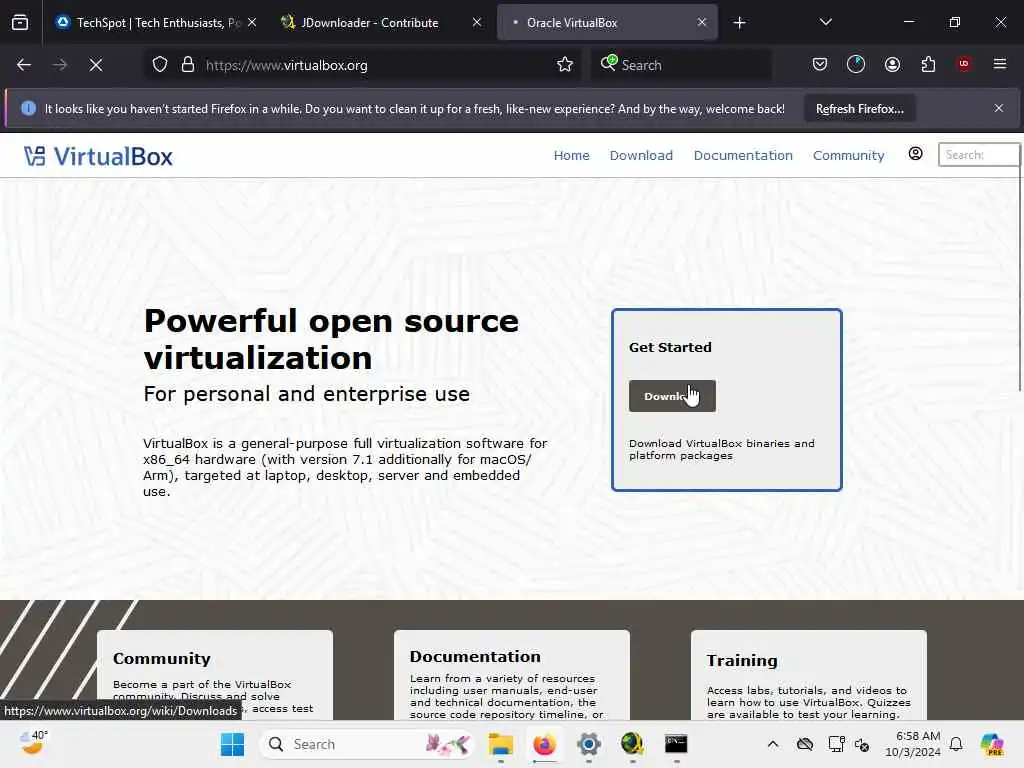
Task: Click the VirtualBox logo
Action: coord(98,156)
